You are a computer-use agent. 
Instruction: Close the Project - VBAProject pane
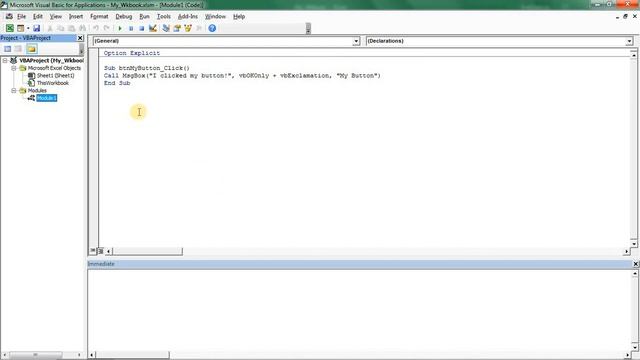(x=80, y=38)
